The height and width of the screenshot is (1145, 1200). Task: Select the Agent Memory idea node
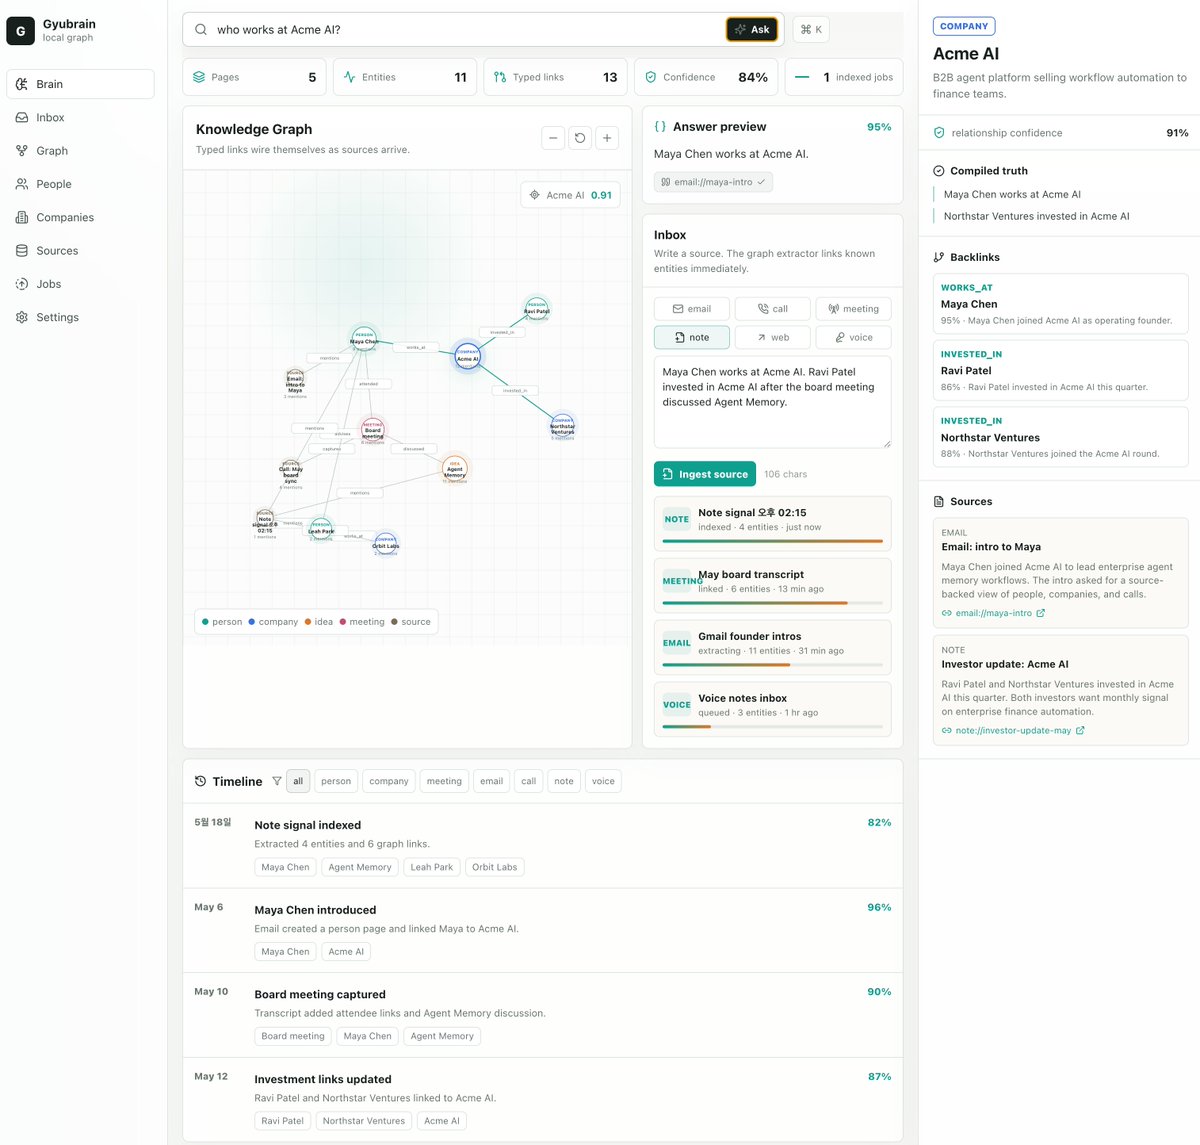click(455, 470)
